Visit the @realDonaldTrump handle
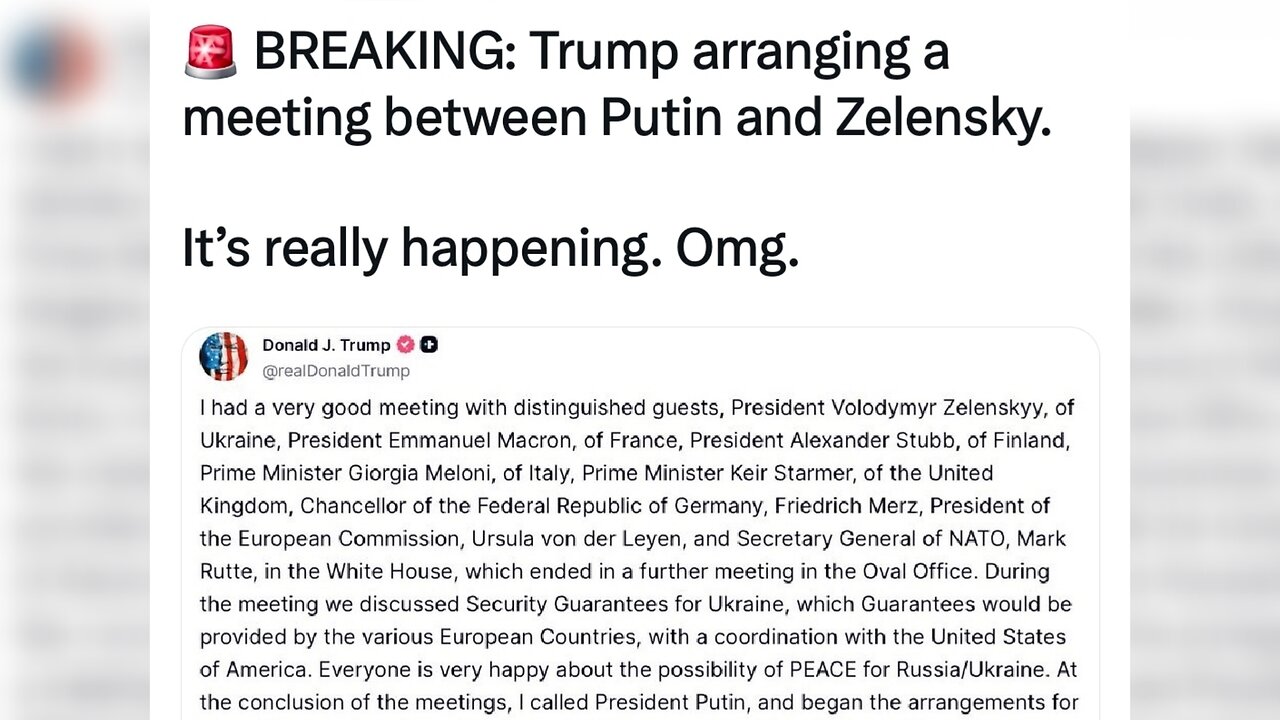 pos(336,371)
